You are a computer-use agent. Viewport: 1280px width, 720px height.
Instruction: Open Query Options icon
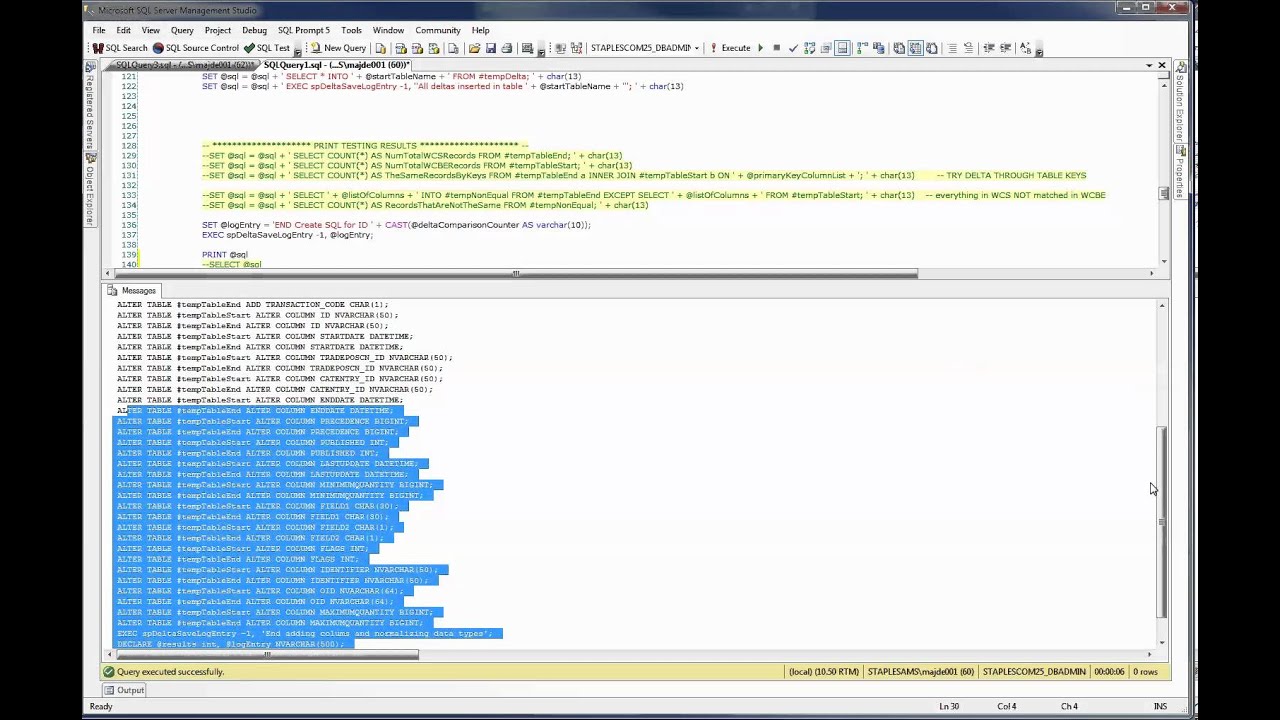pos(826,48)
